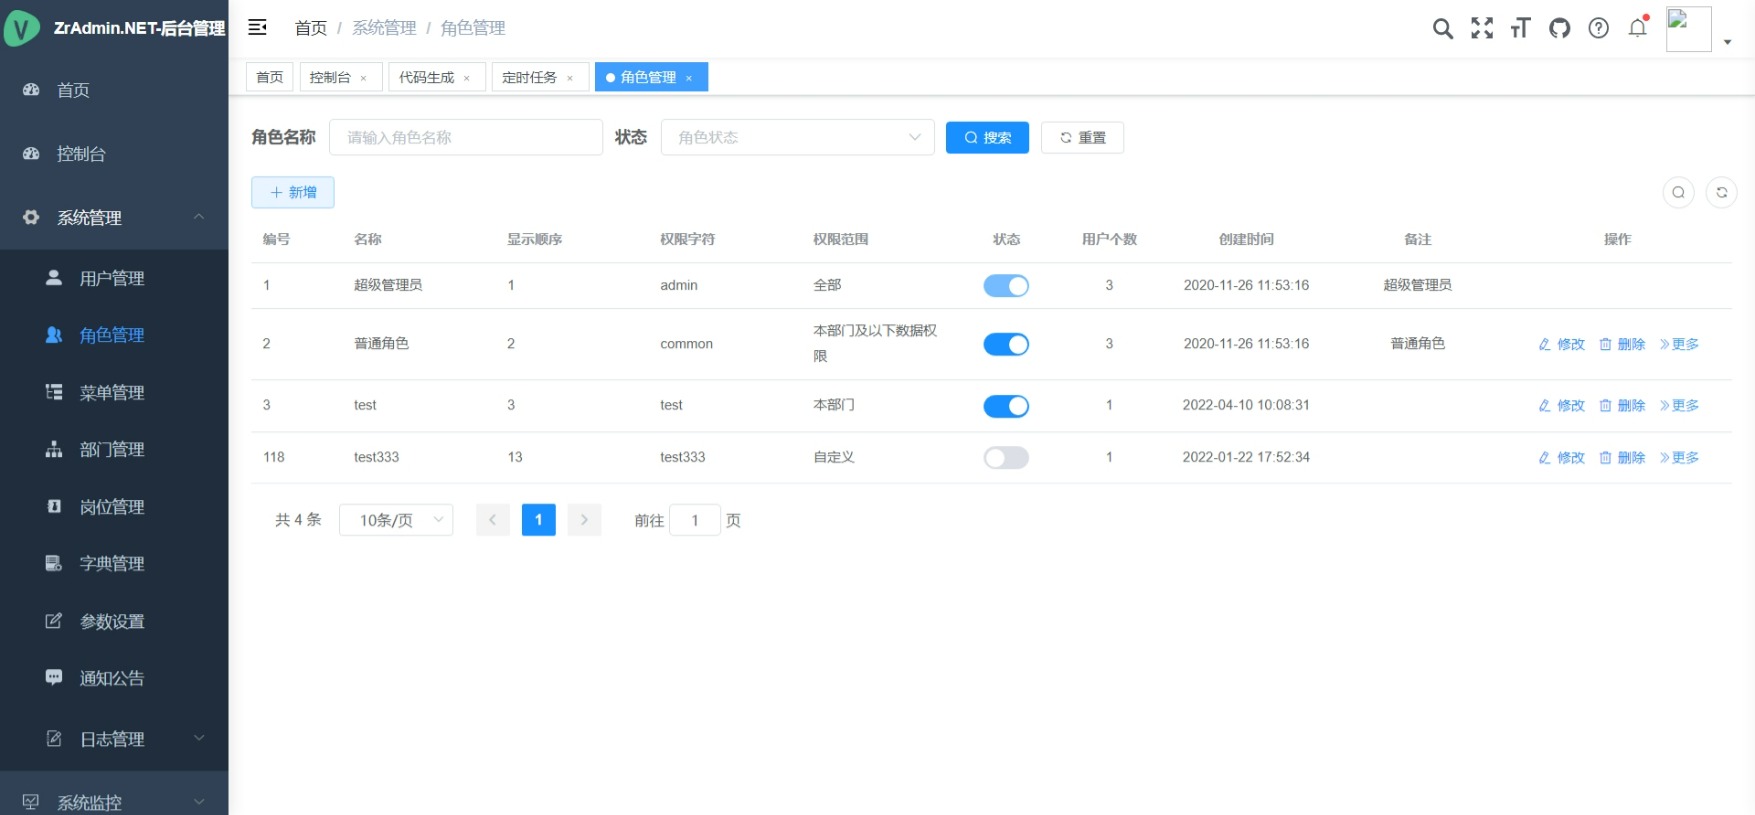Open 菜单管理 in the sidebar

click(112, 393)
